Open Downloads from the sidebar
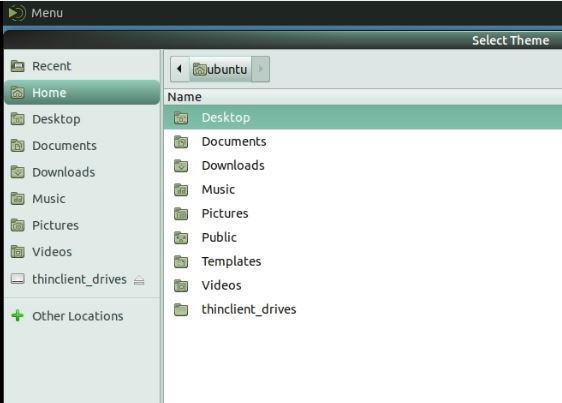562x403 pixels. (x=82, y=172)
